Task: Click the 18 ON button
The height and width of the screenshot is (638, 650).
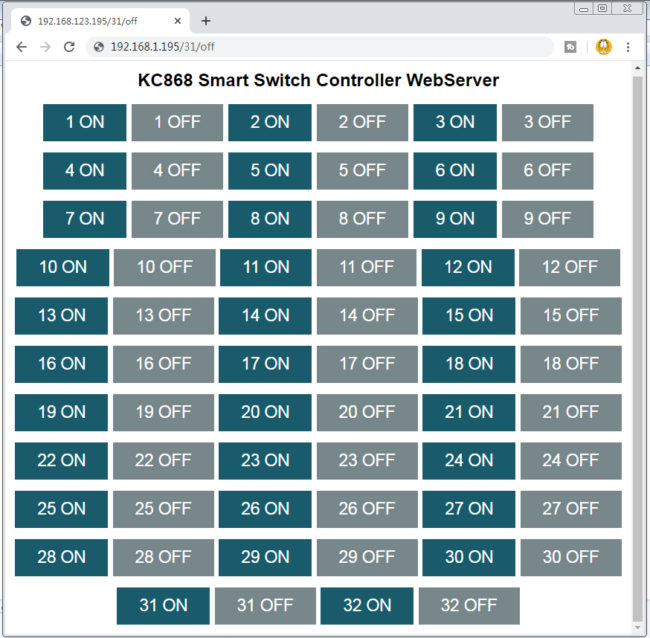Action: click(x=469, y=364)
